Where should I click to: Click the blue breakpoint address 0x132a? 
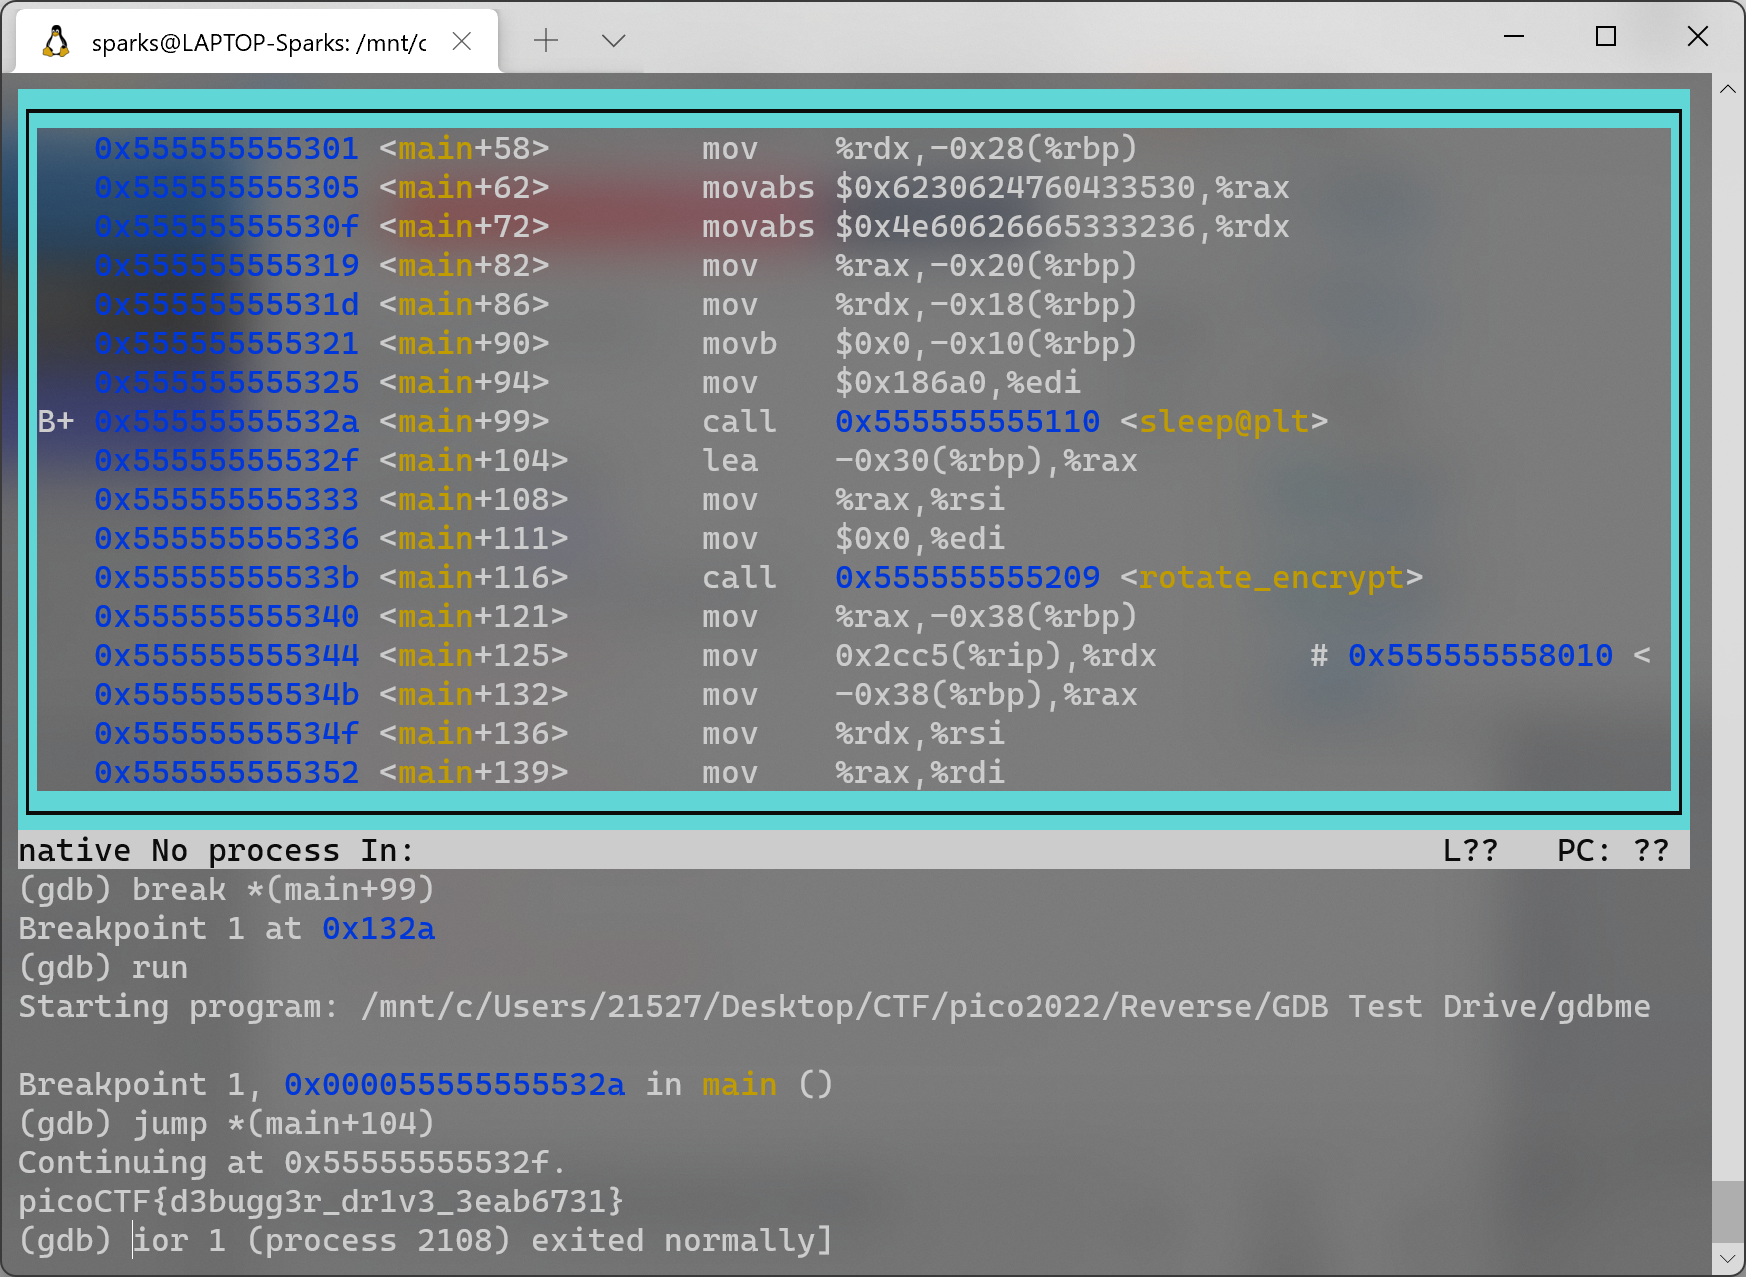pos(378,928)
